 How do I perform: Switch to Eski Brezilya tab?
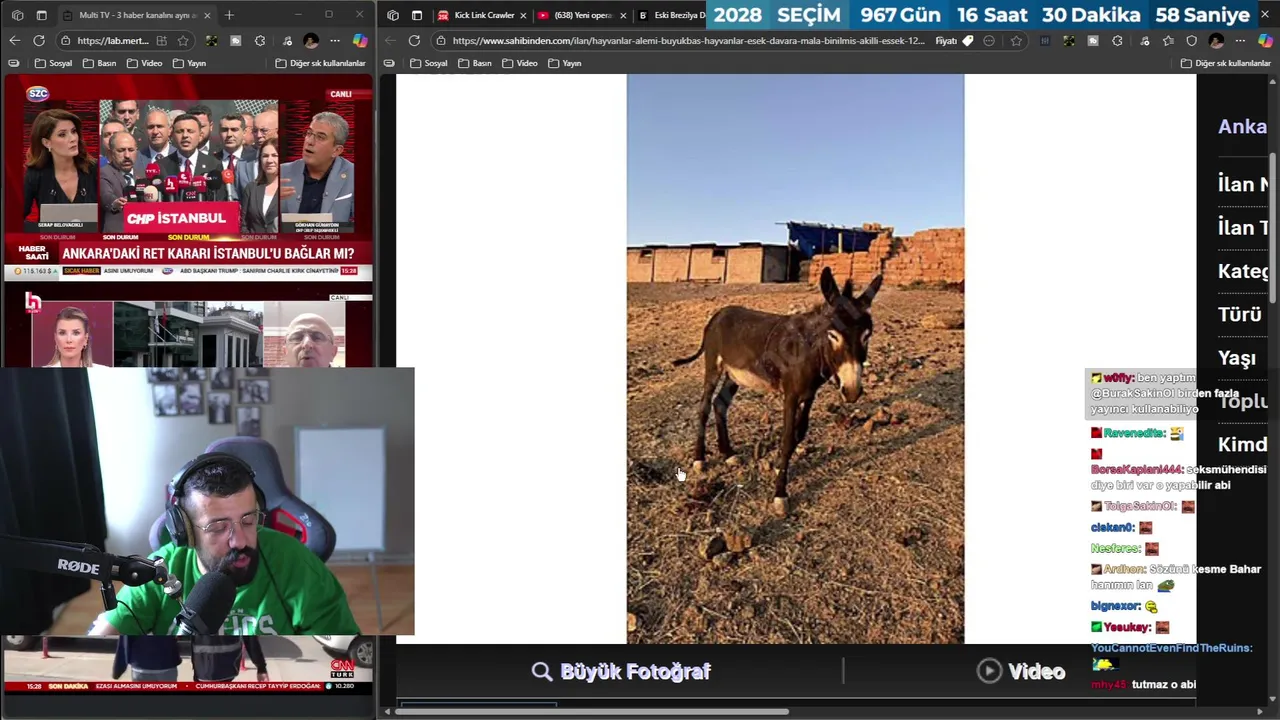672,15
